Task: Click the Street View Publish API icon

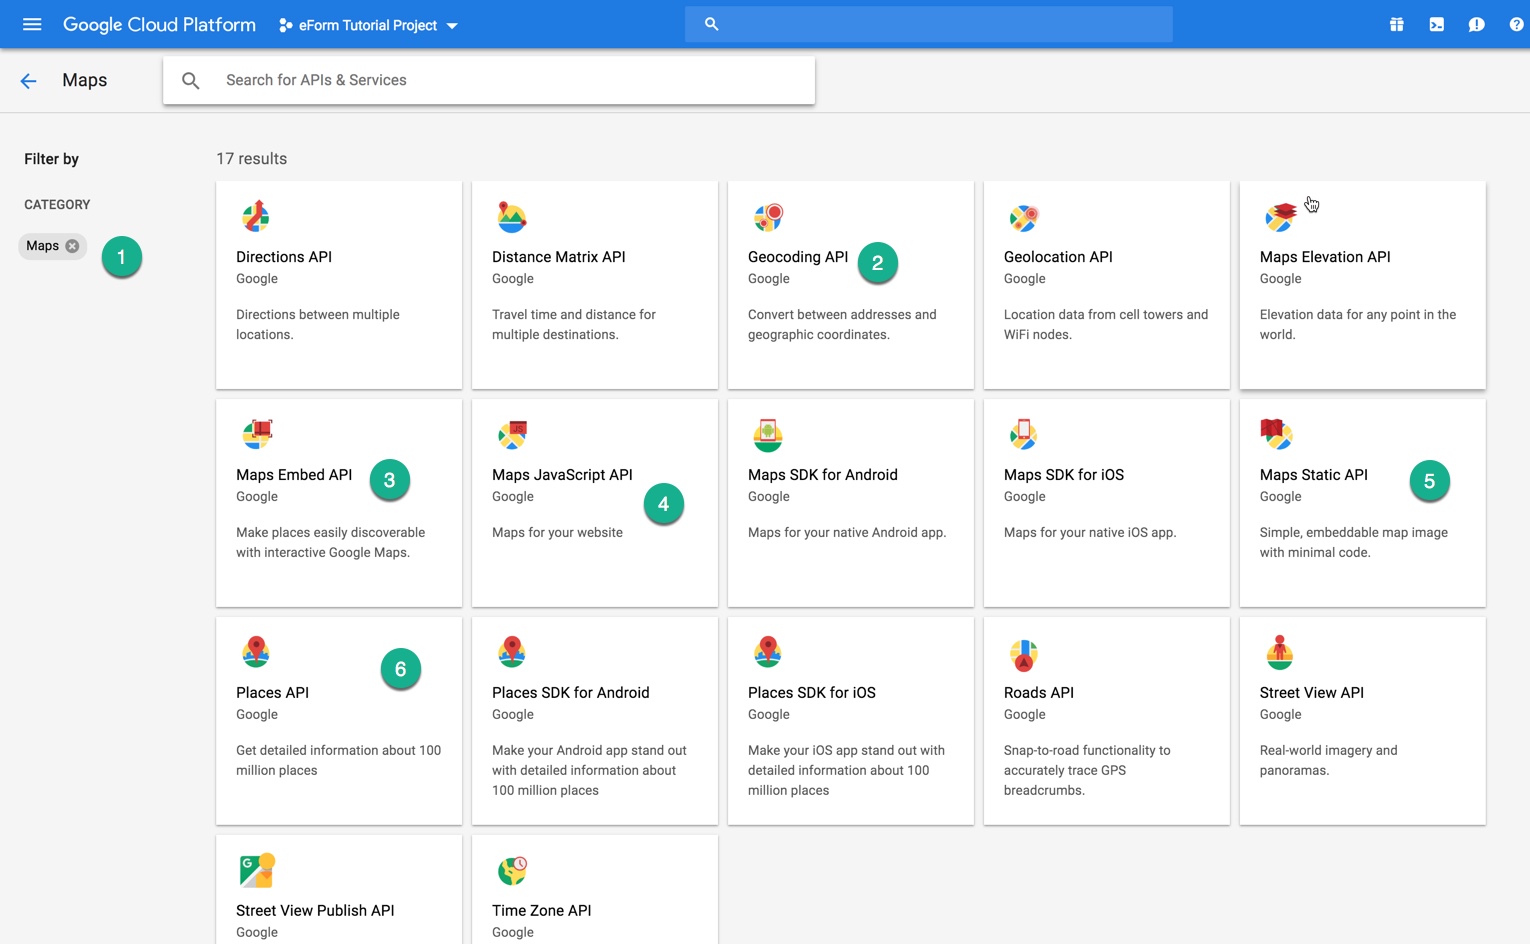Action: 257,870
